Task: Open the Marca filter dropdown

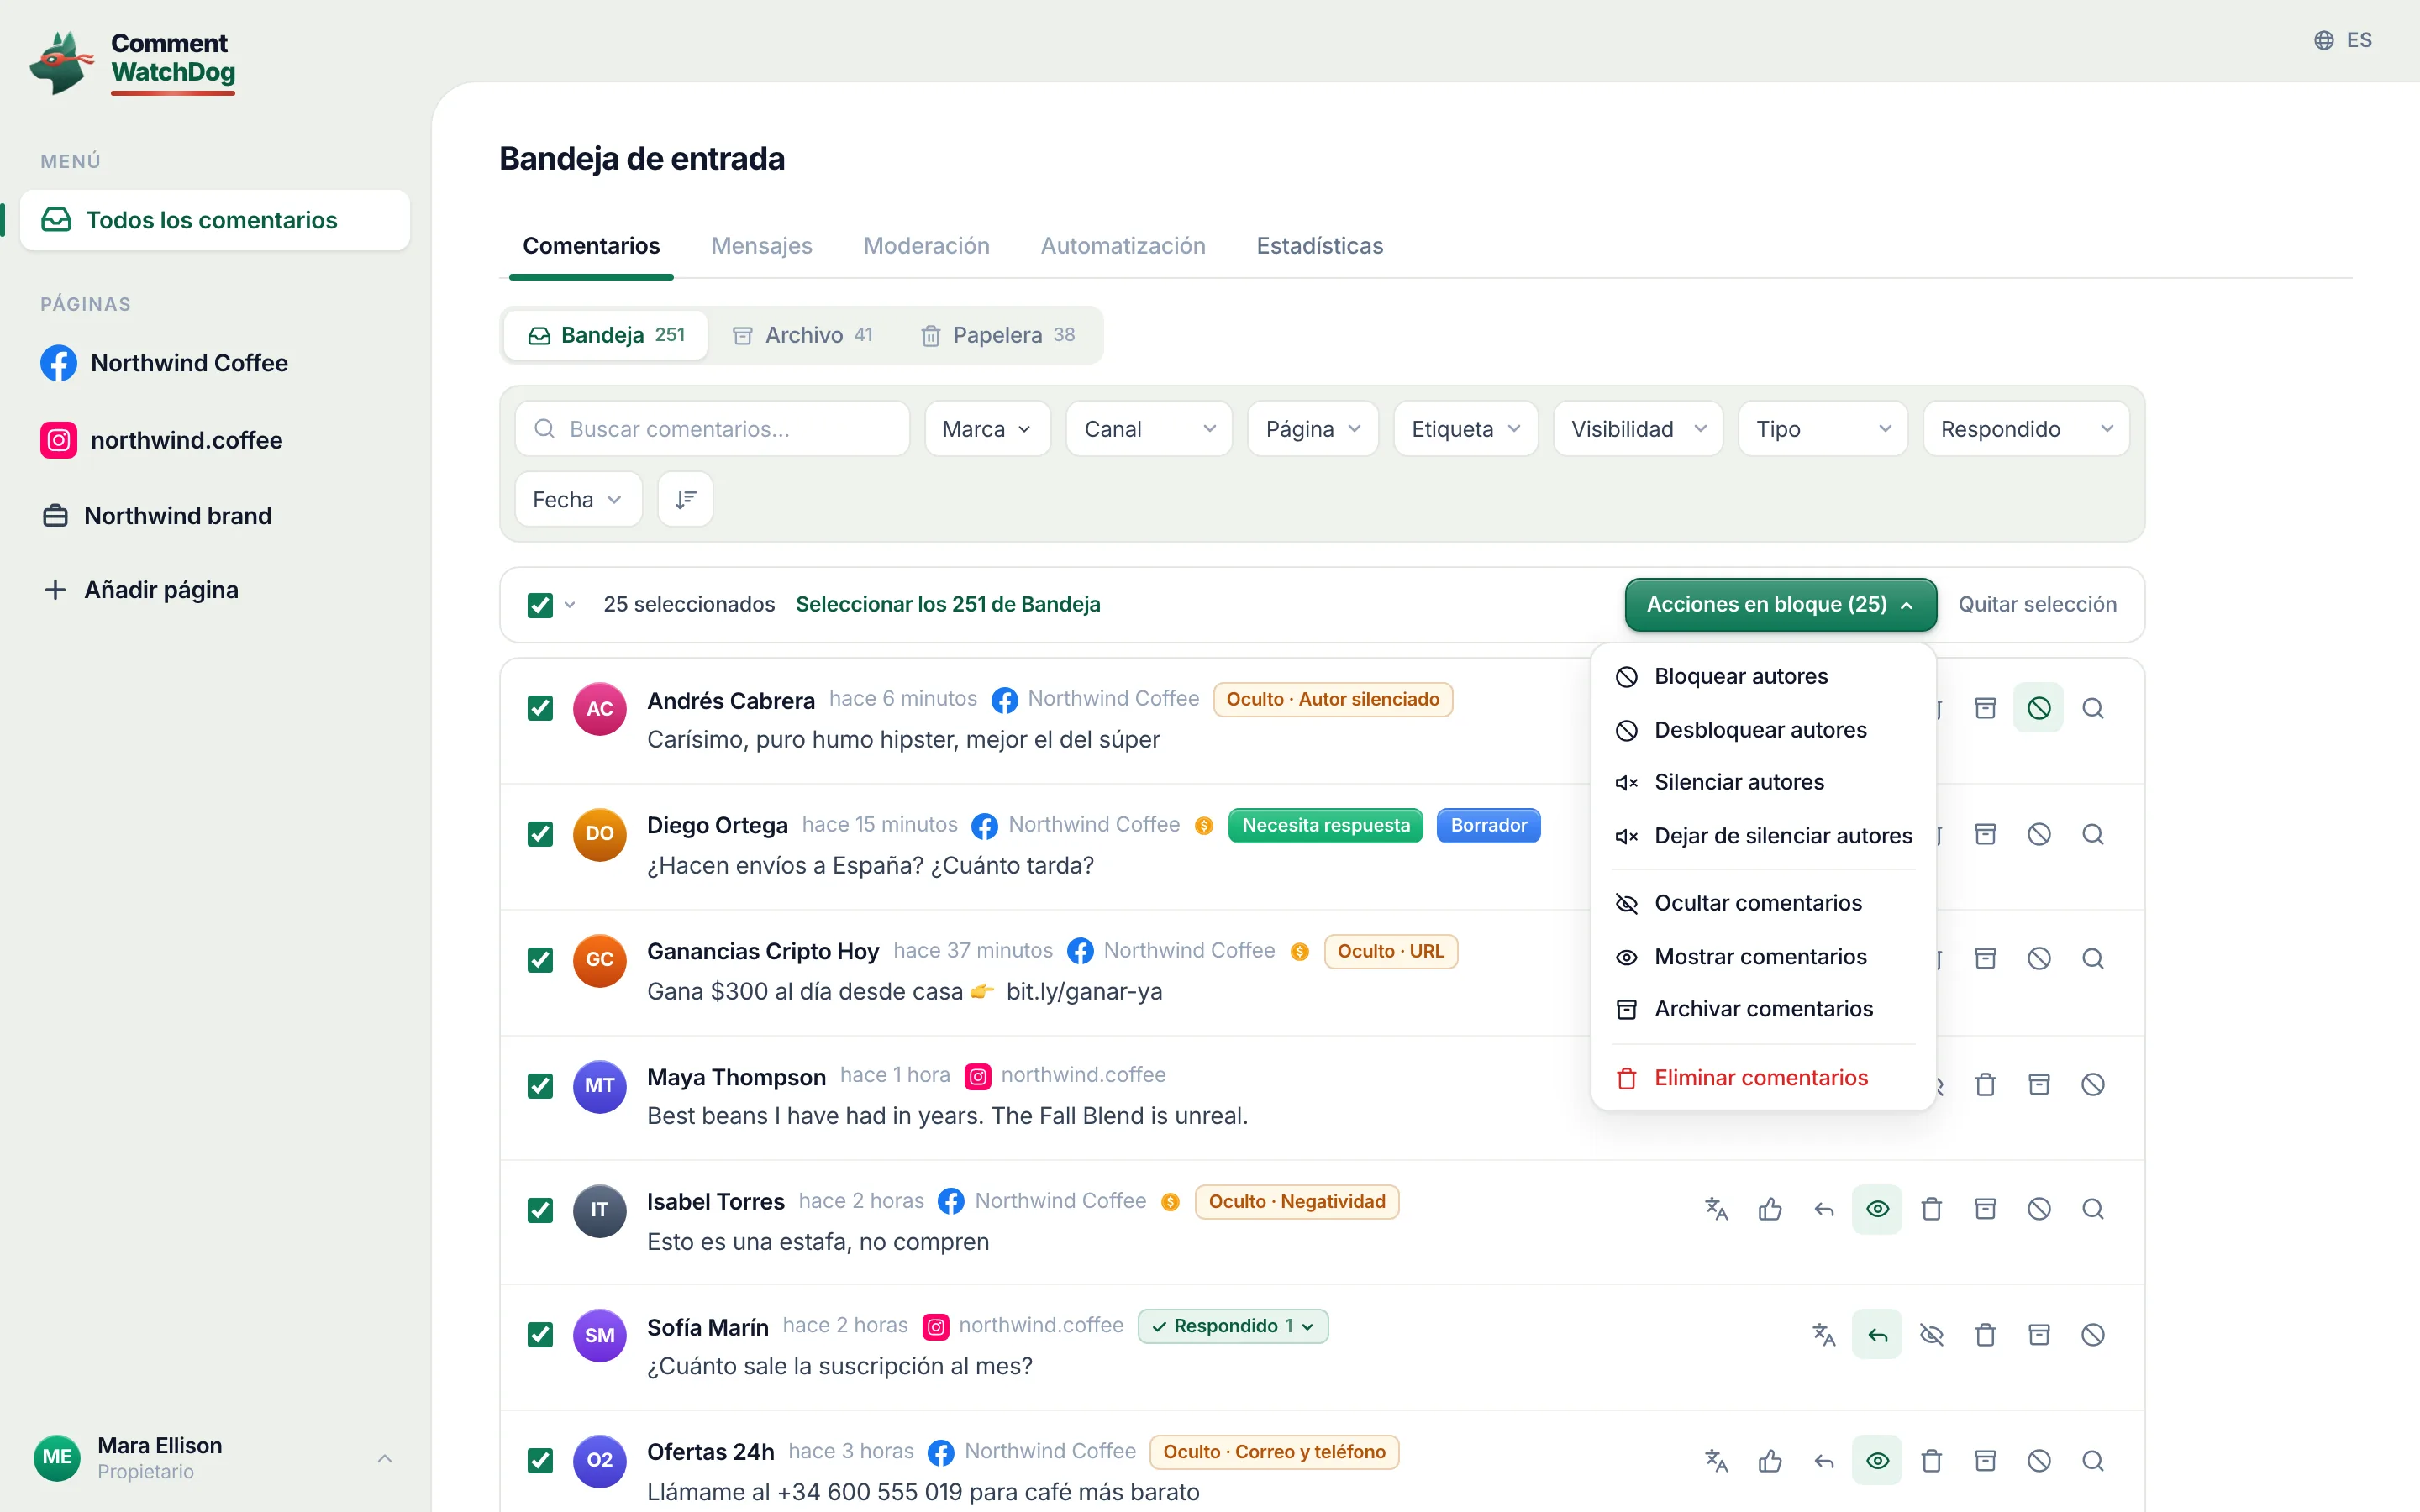Action: click(x=987, y=429)
